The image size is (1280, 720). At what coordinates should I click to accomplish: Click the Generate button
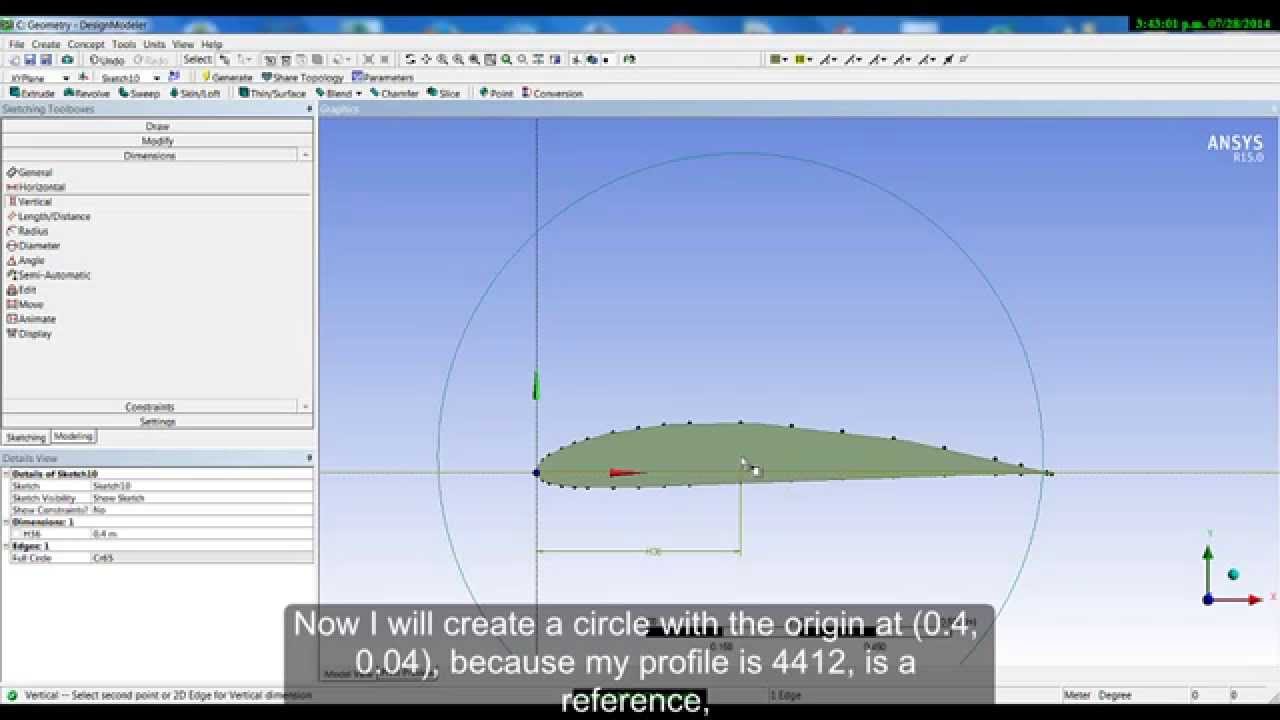point(227,77)
